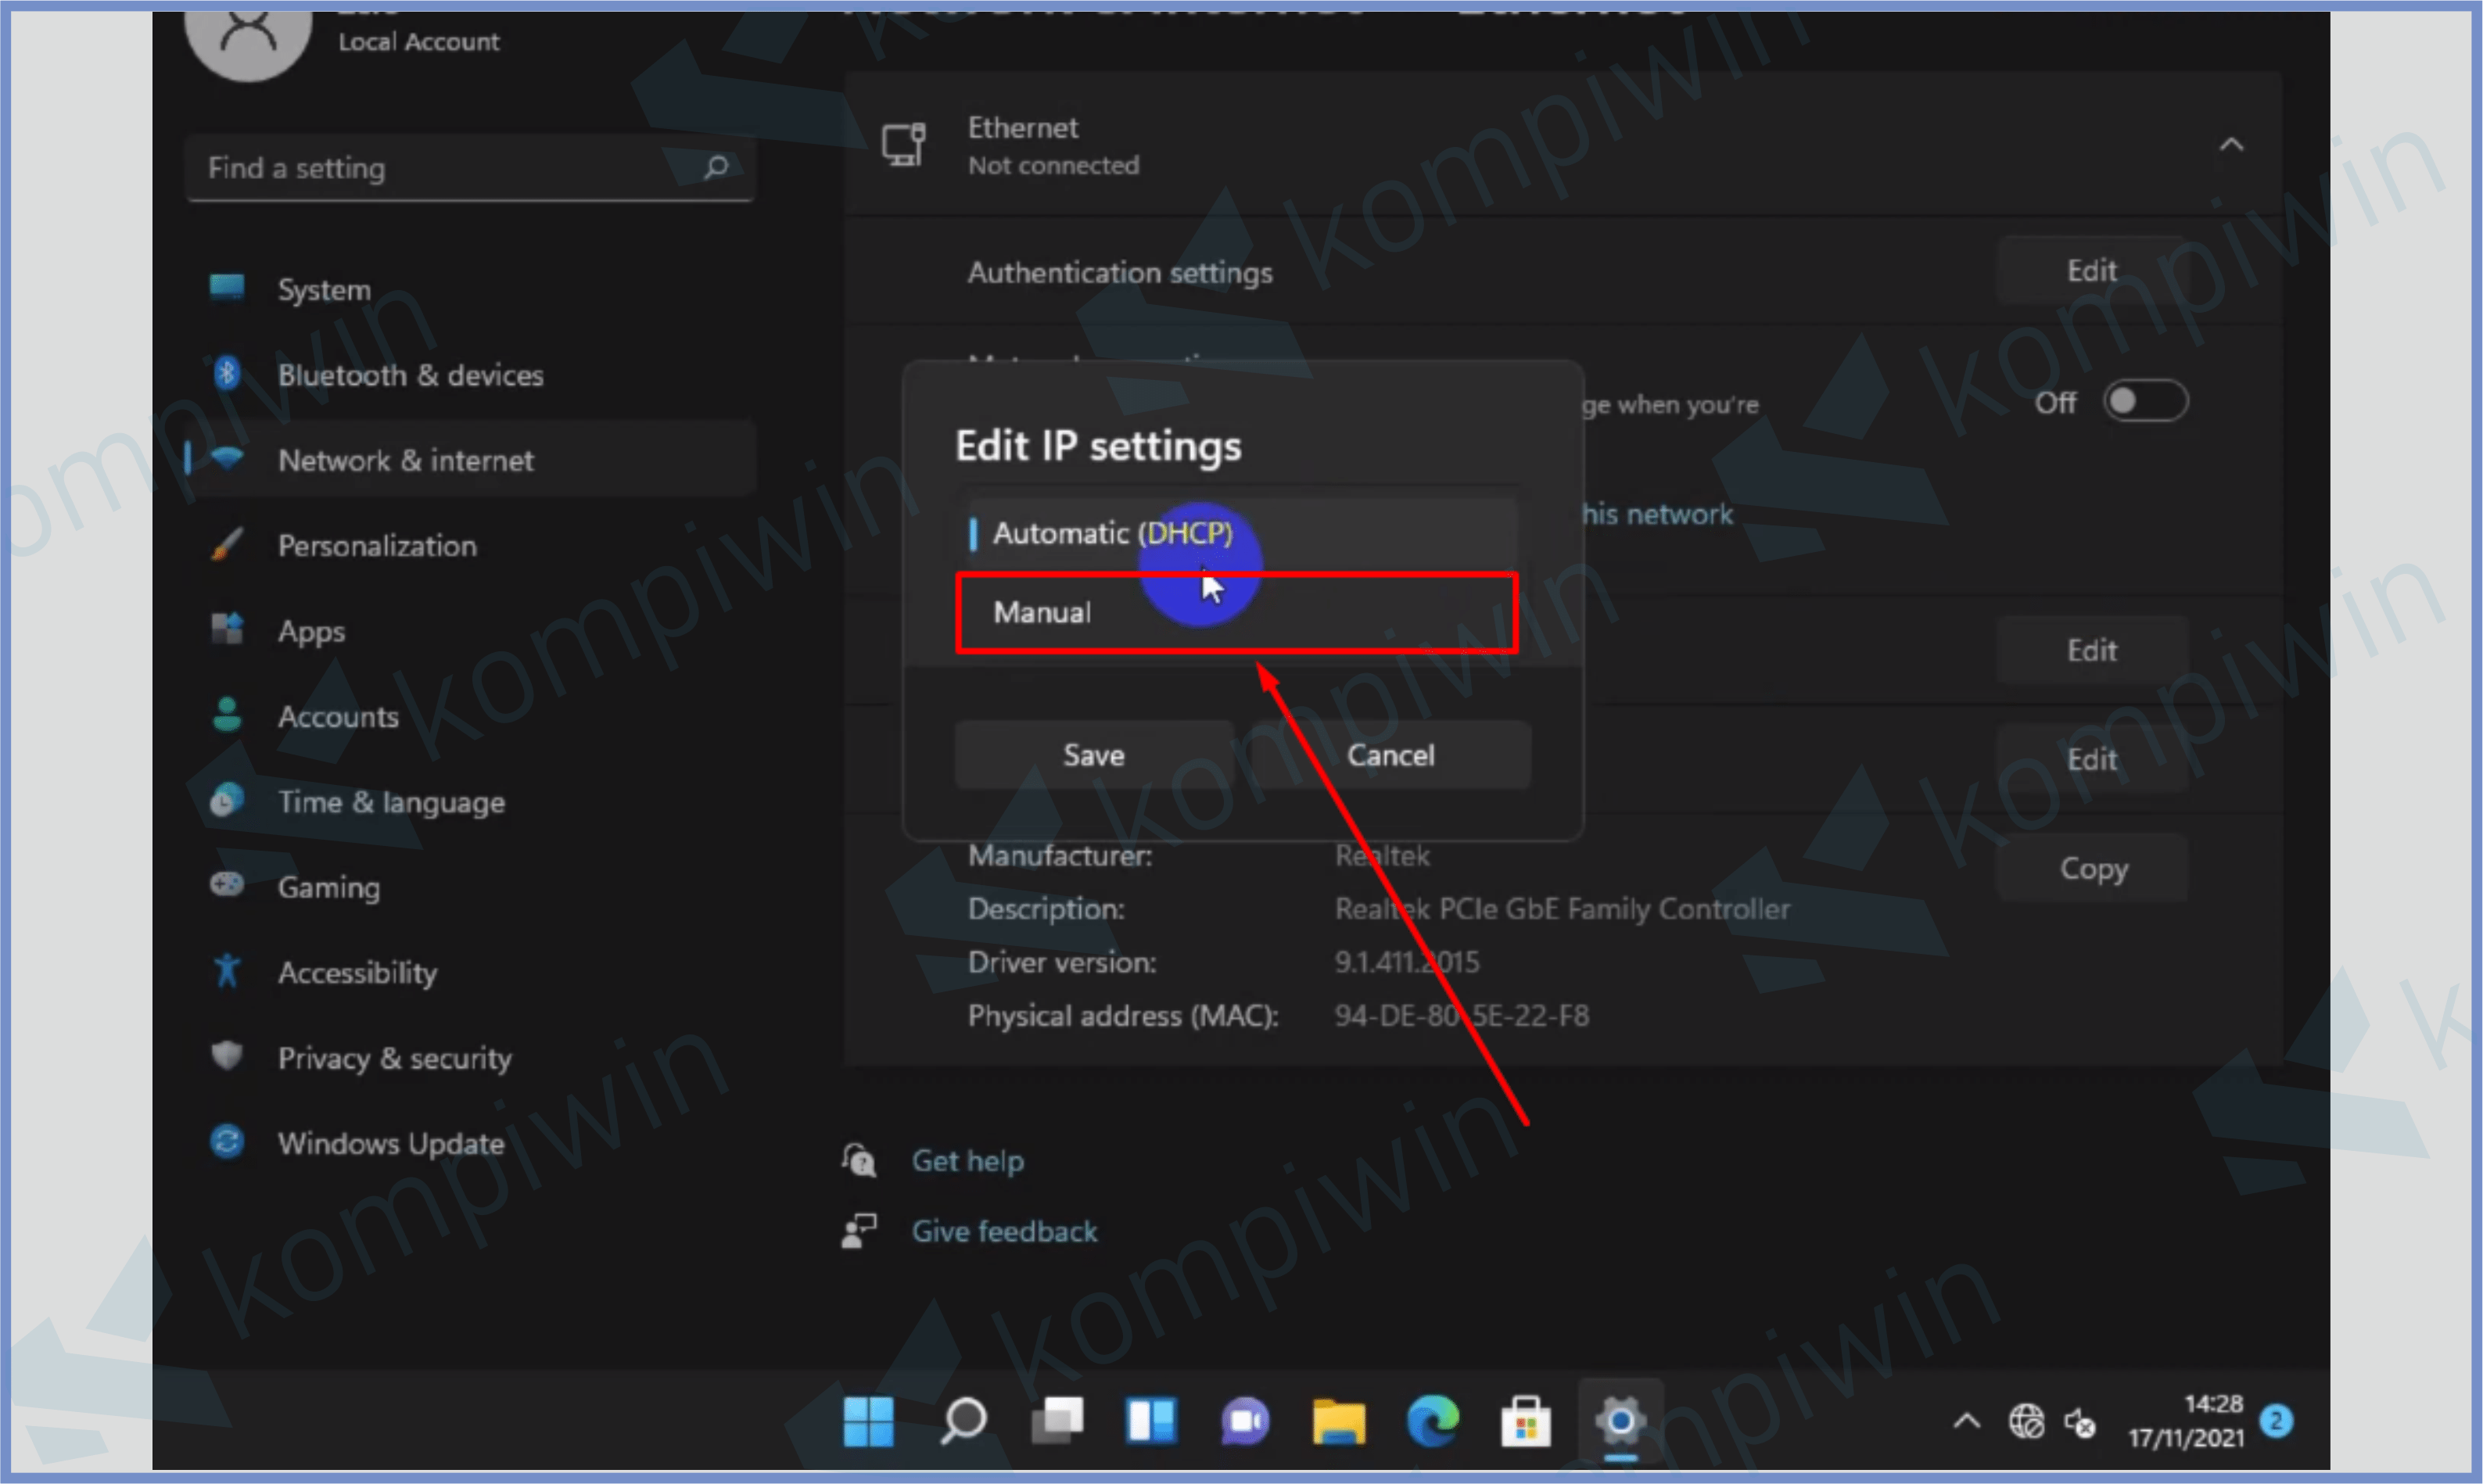The height and width of the screenshot is (1484, 2483).
Task: Open the Accounts settings page
Action: pos(338,716)
